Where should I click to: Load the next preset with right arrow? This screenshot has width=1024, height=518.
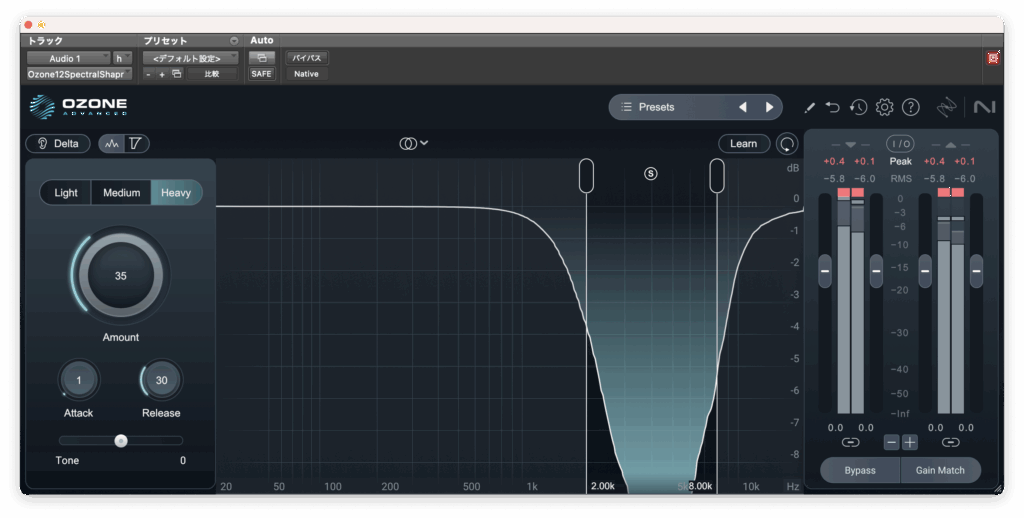tap(769, 107)
